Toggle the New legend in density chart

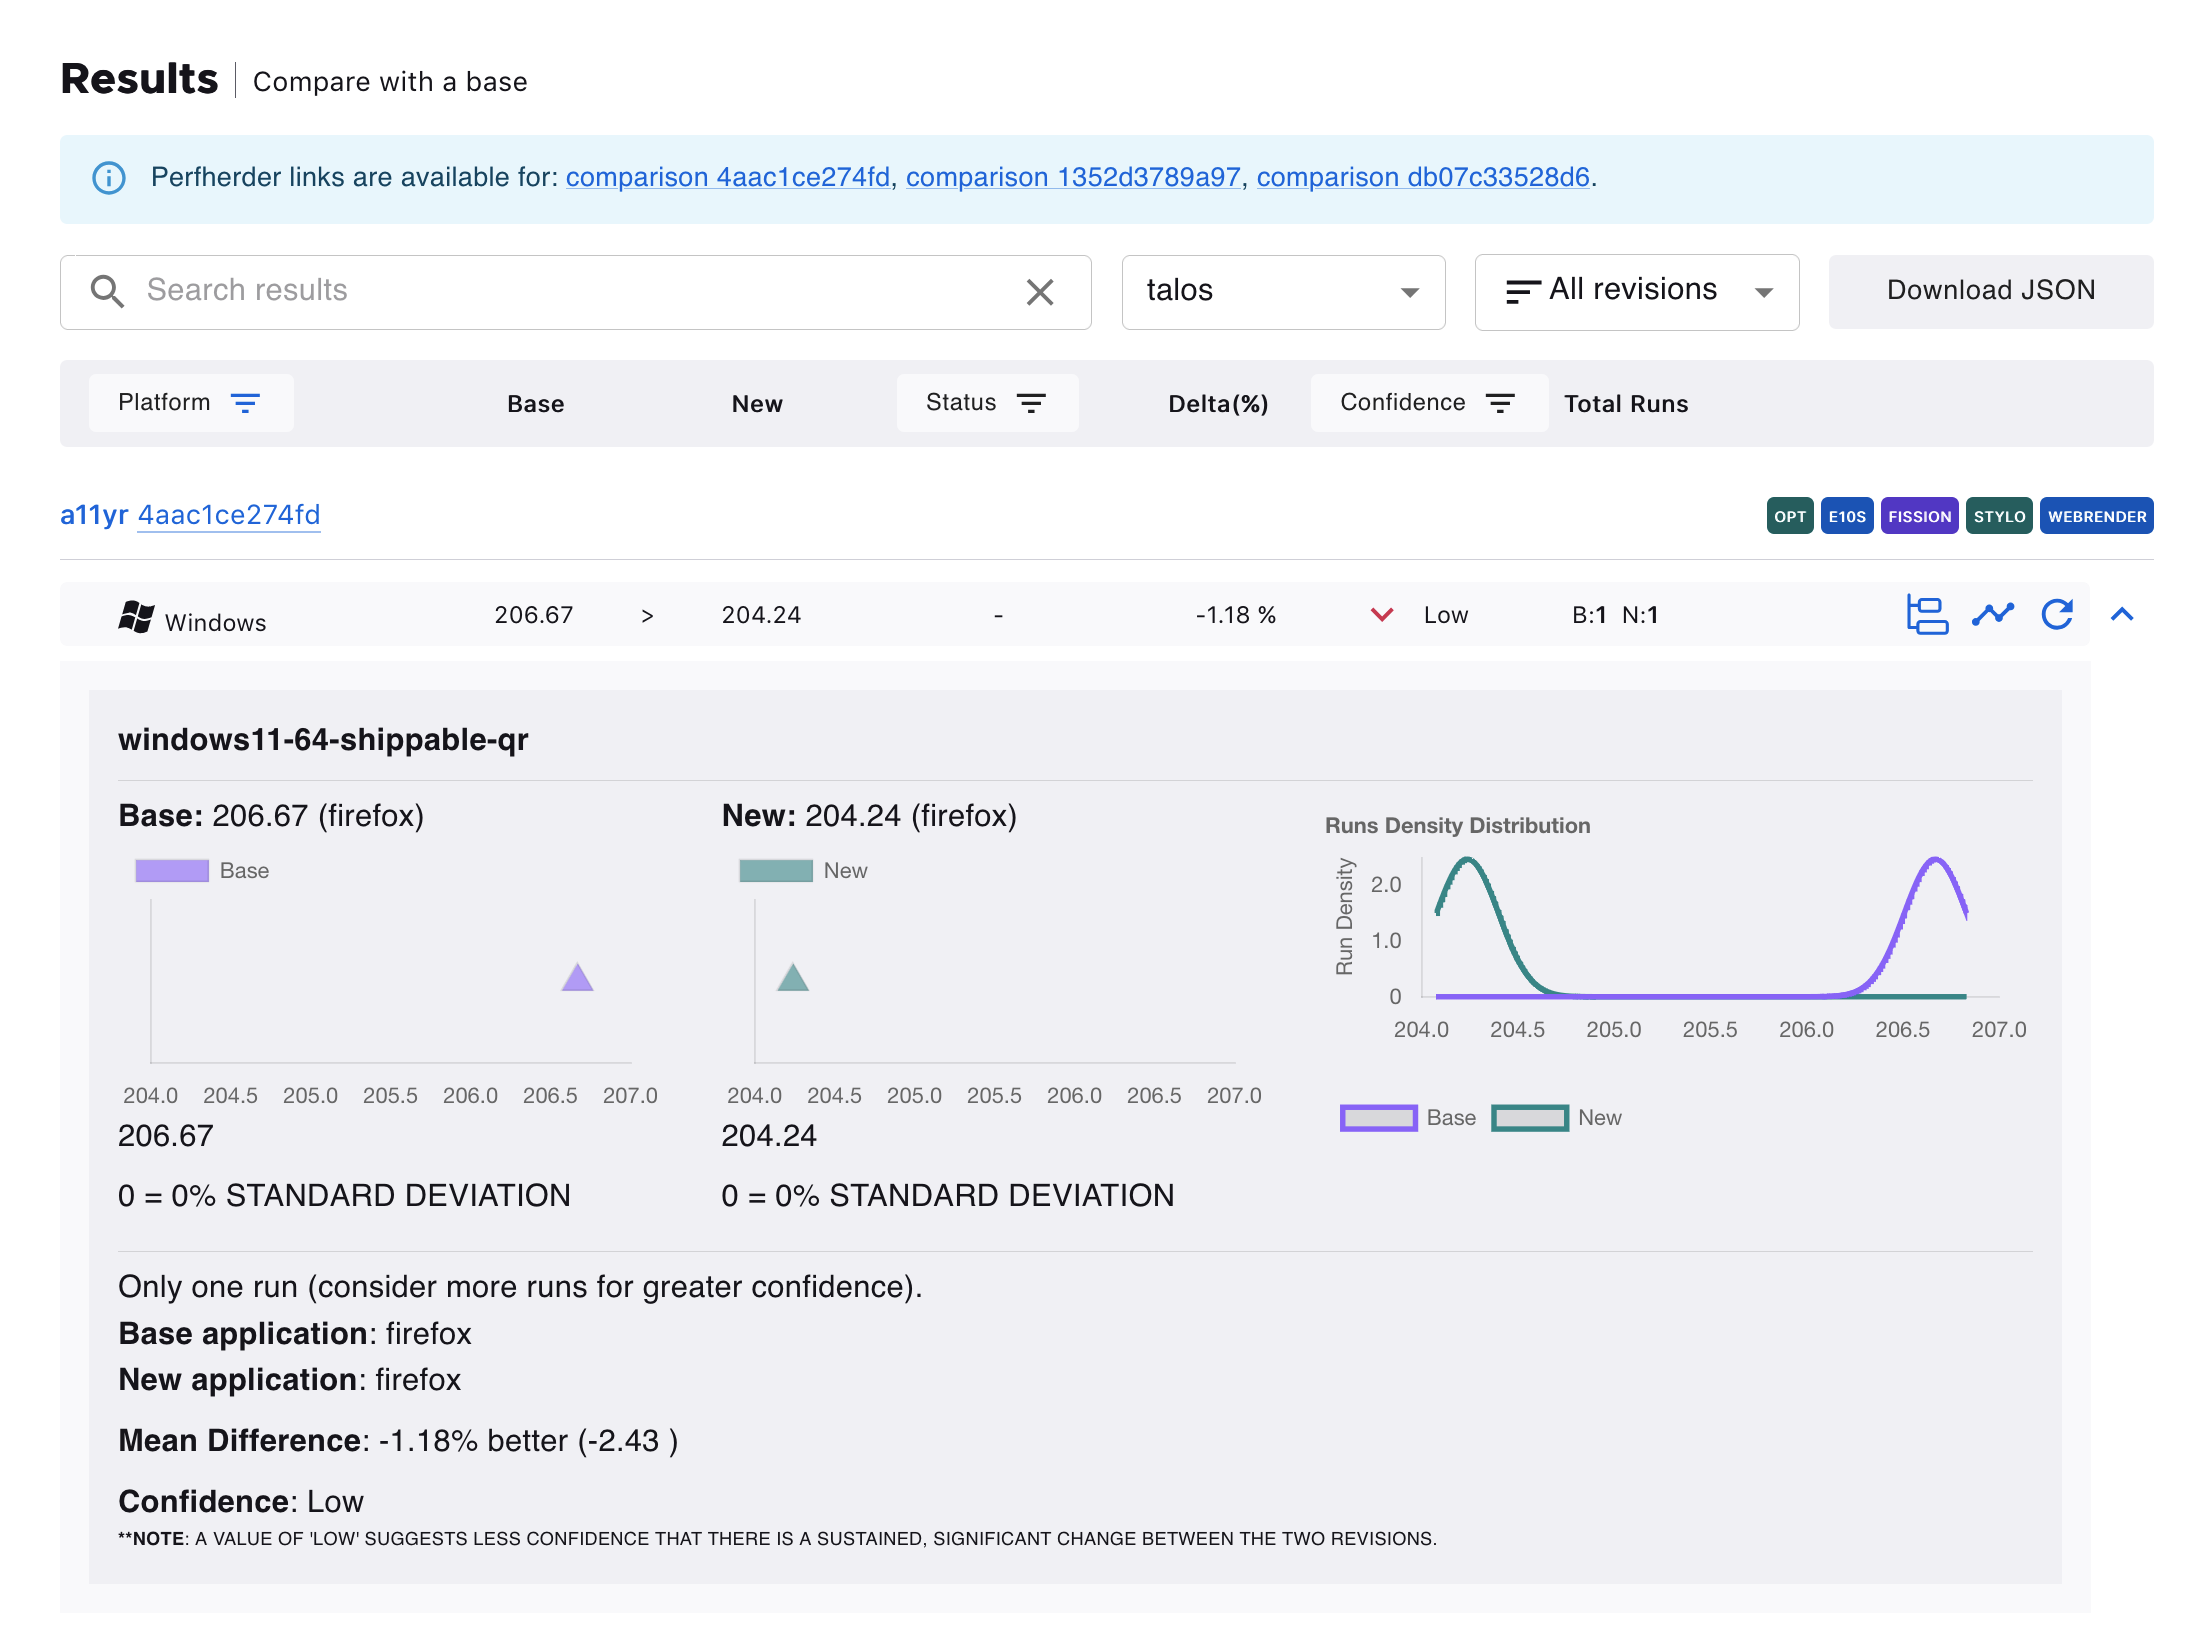[x=1530, y=1118]
